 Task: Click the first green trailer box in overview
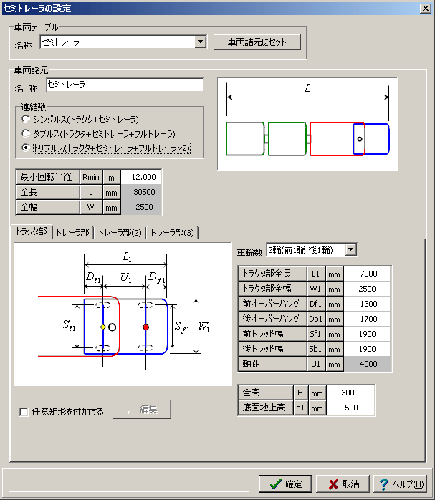click(245, 139)
